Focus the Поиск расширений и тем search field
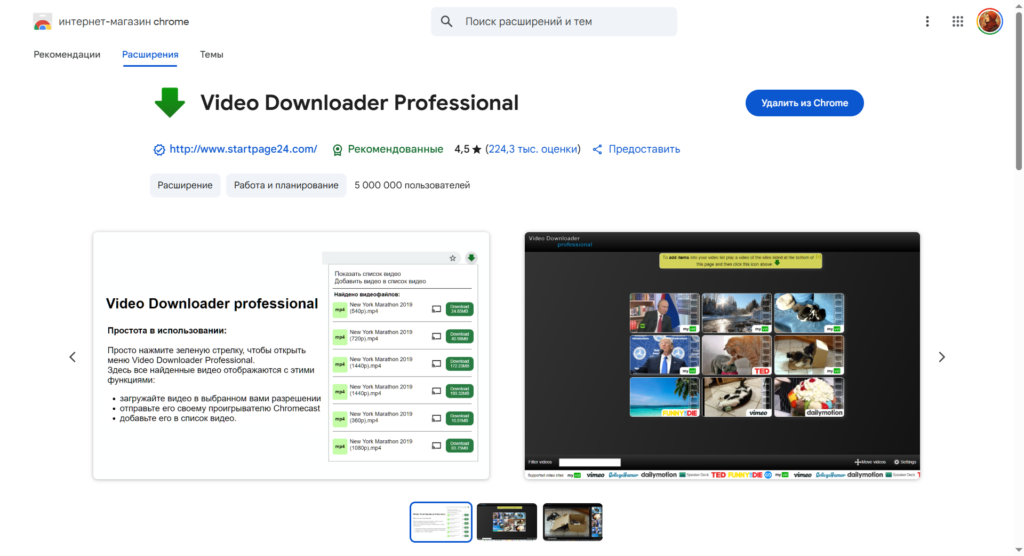The image size is (1024, 556). click(x=554, y=22)
